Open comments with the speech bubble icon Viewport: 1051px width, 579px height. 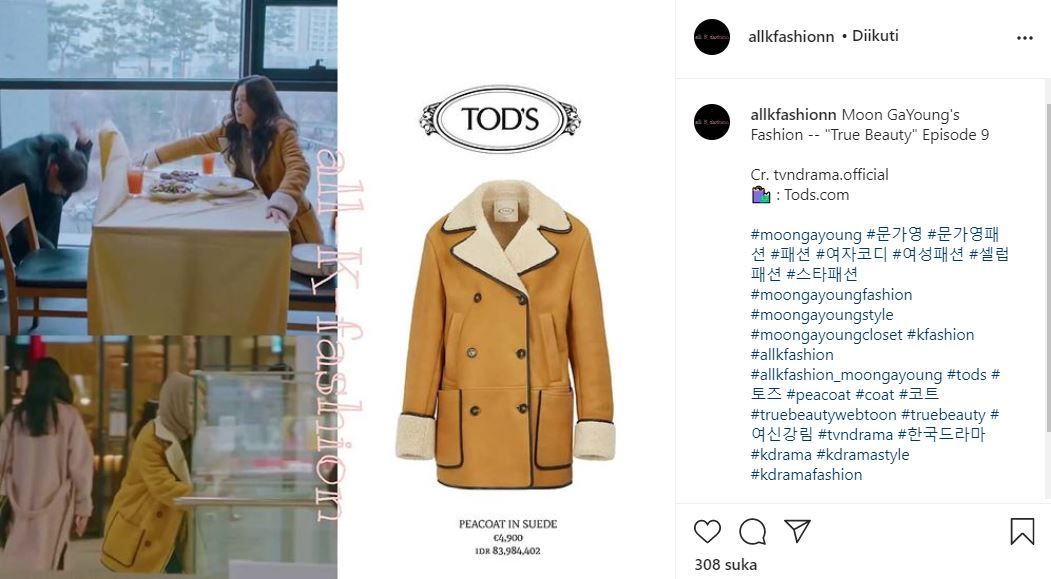pyautogui.click(x=752, y=531)
